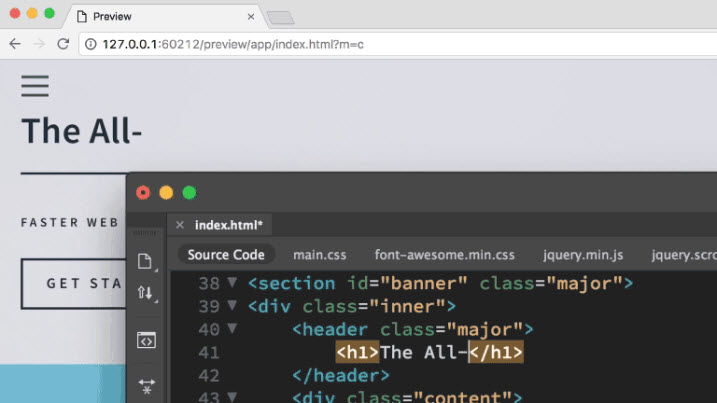Select line number 42 in gutter
Screen dimensions: 717x403
click(x=209, y=376)
